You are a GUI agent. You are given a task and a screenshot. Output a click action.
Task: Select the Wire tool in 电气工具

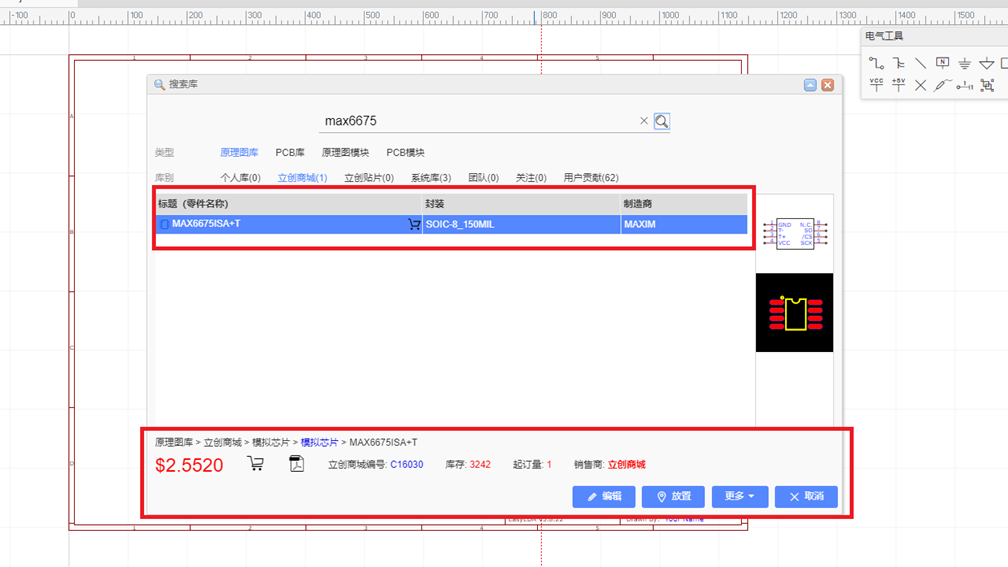tap(876, 63)
